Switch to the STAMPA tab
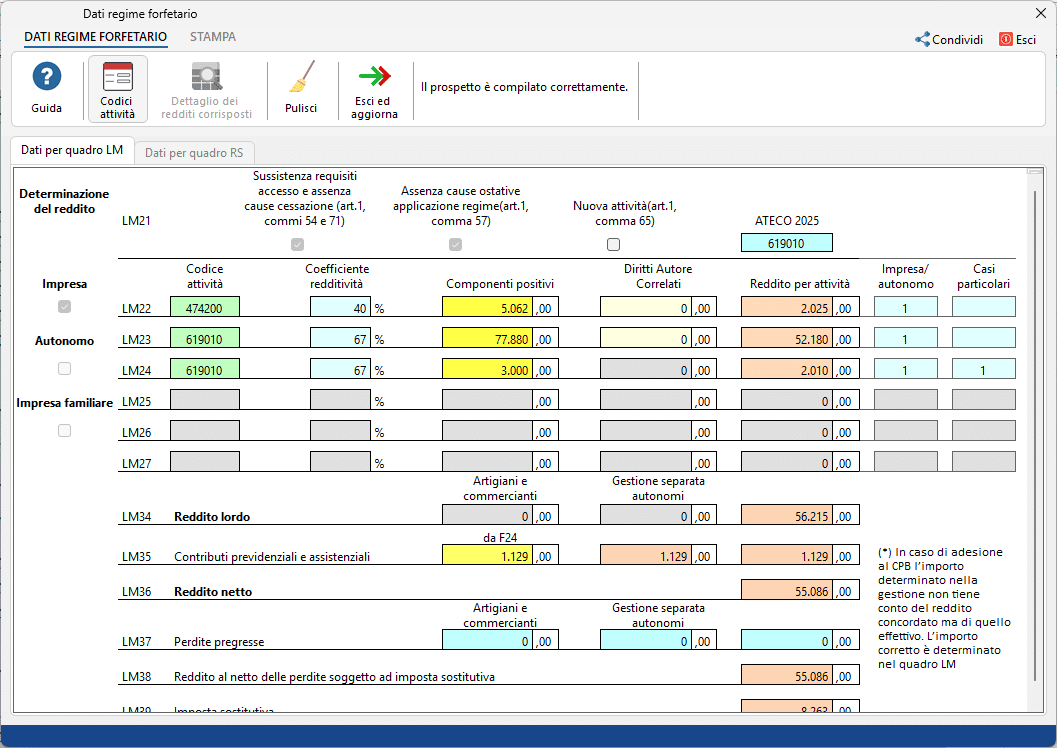Viewport: 1057px width, 748px height. (x=212, y=37)
